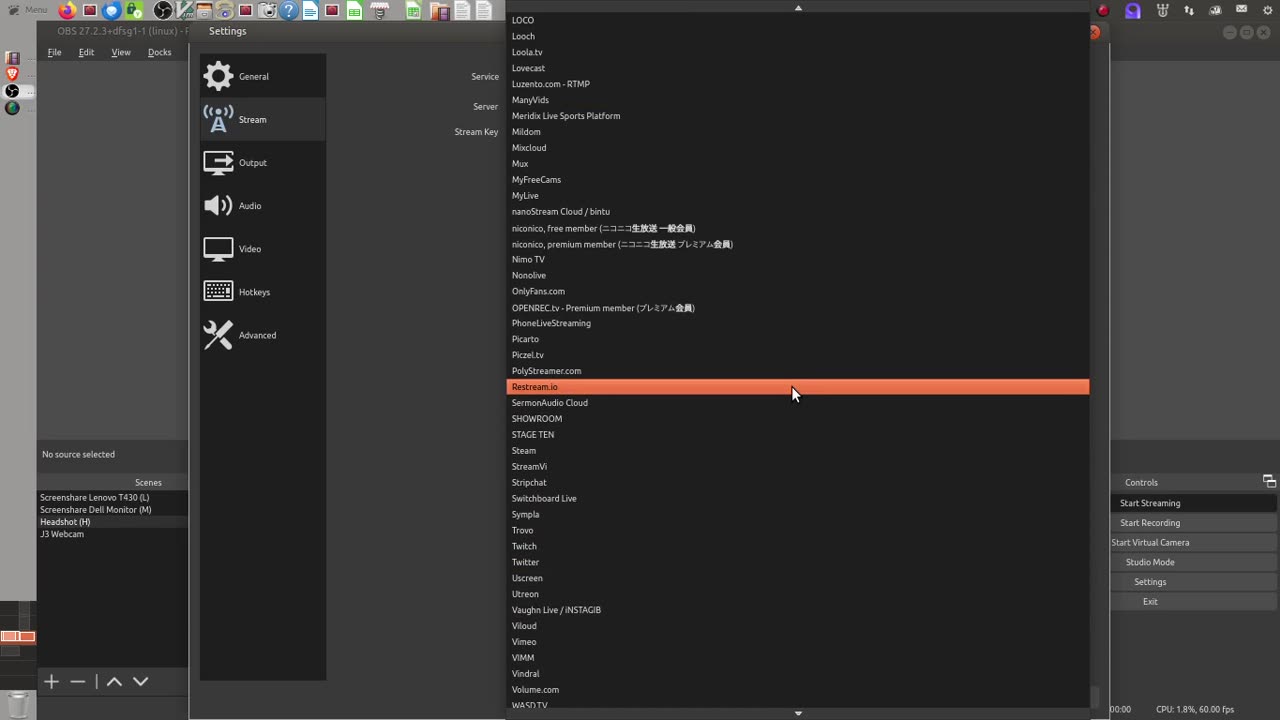The width and height of the screenshot is (1280, 720).
Task: Select Mixcloud service entry
Action: click(798, 148)
